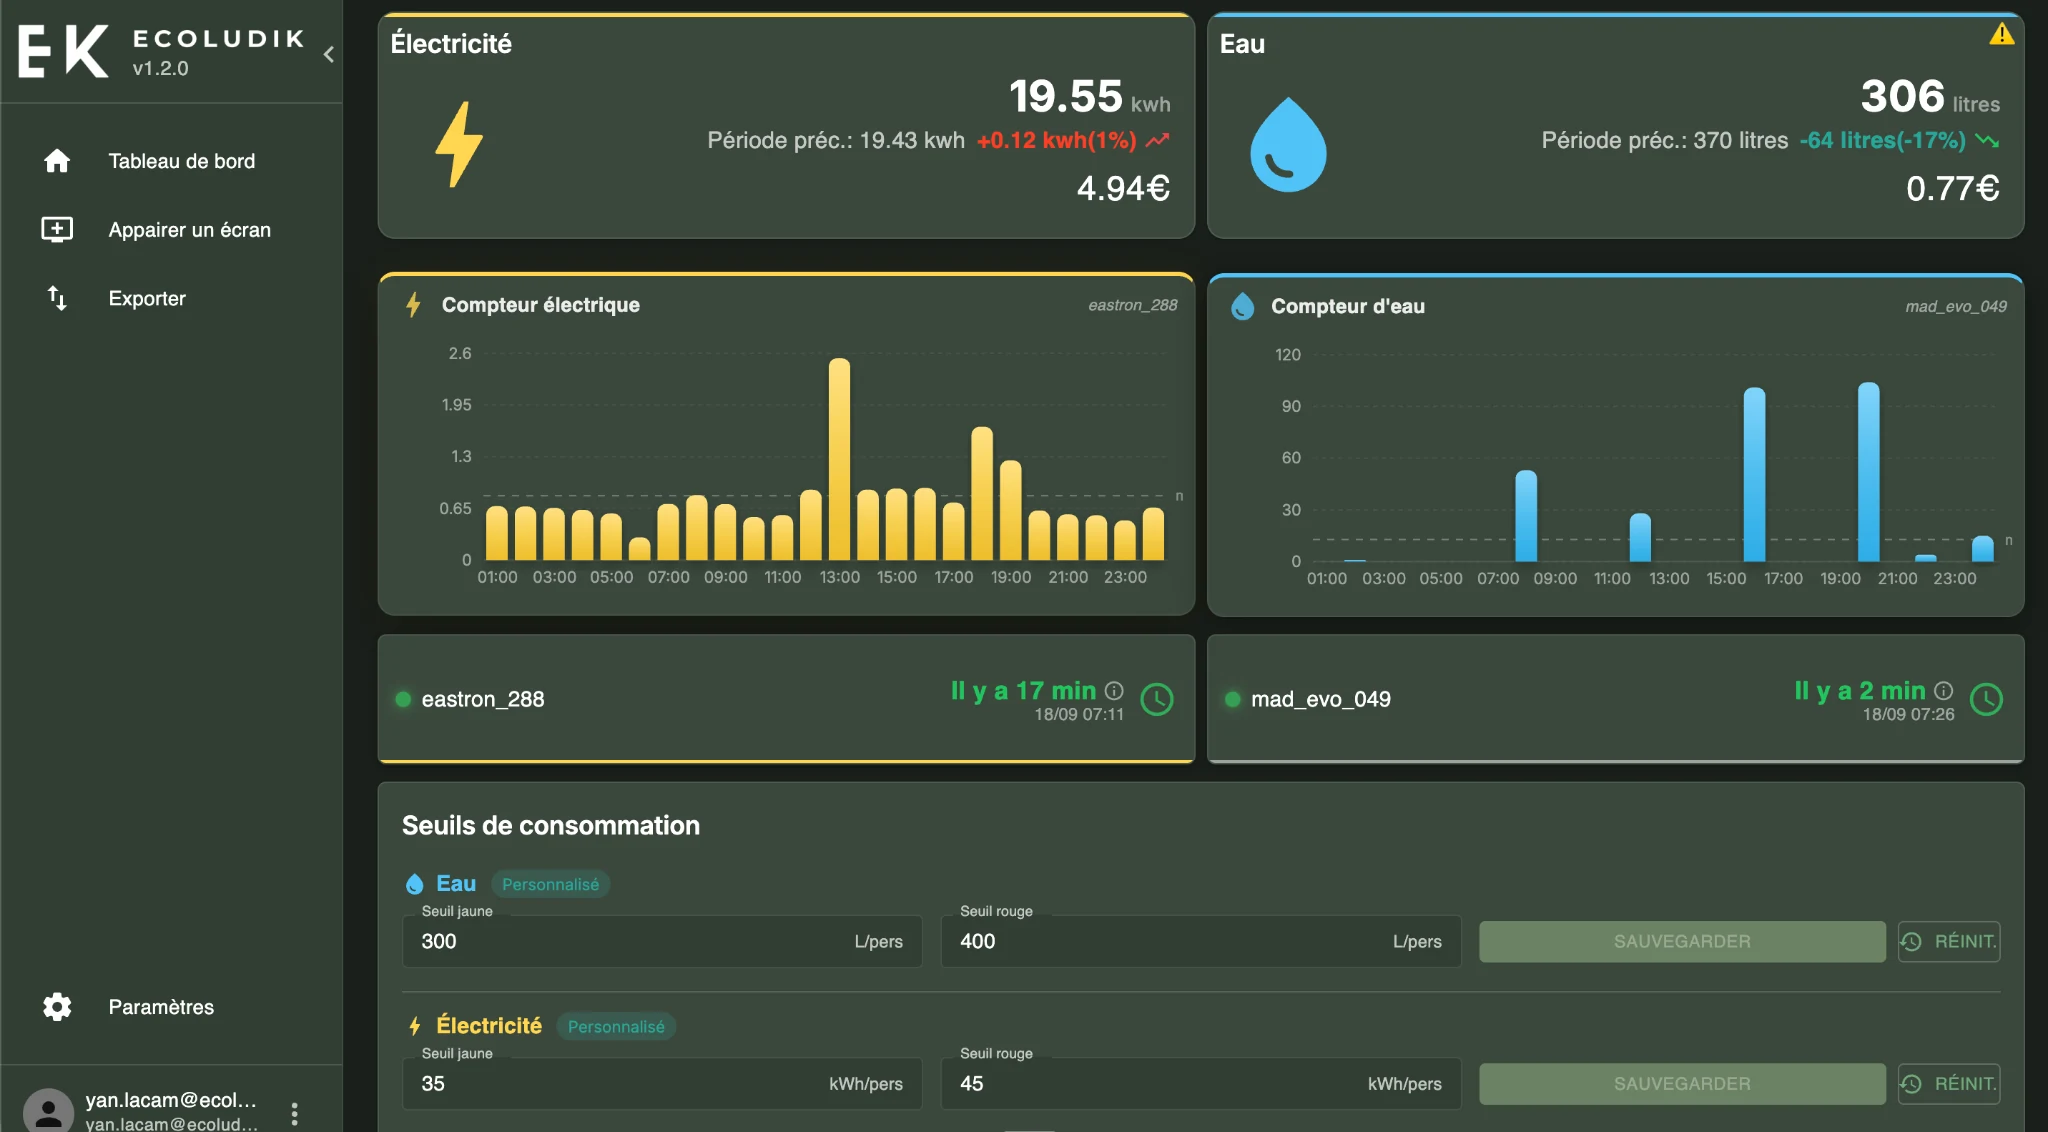
Task: Click the water trend-down arrow icon
Action: 1987,140
